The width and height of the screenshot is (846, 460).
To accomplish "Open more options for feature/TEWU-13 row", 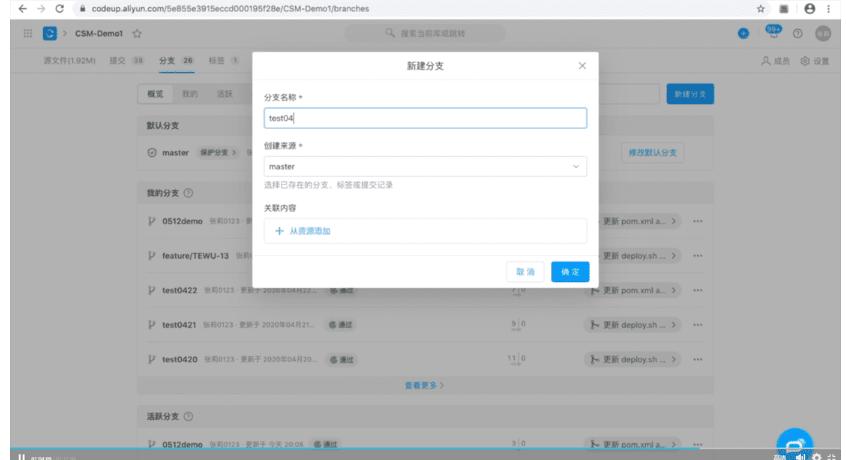I will [x=698, y=256].
